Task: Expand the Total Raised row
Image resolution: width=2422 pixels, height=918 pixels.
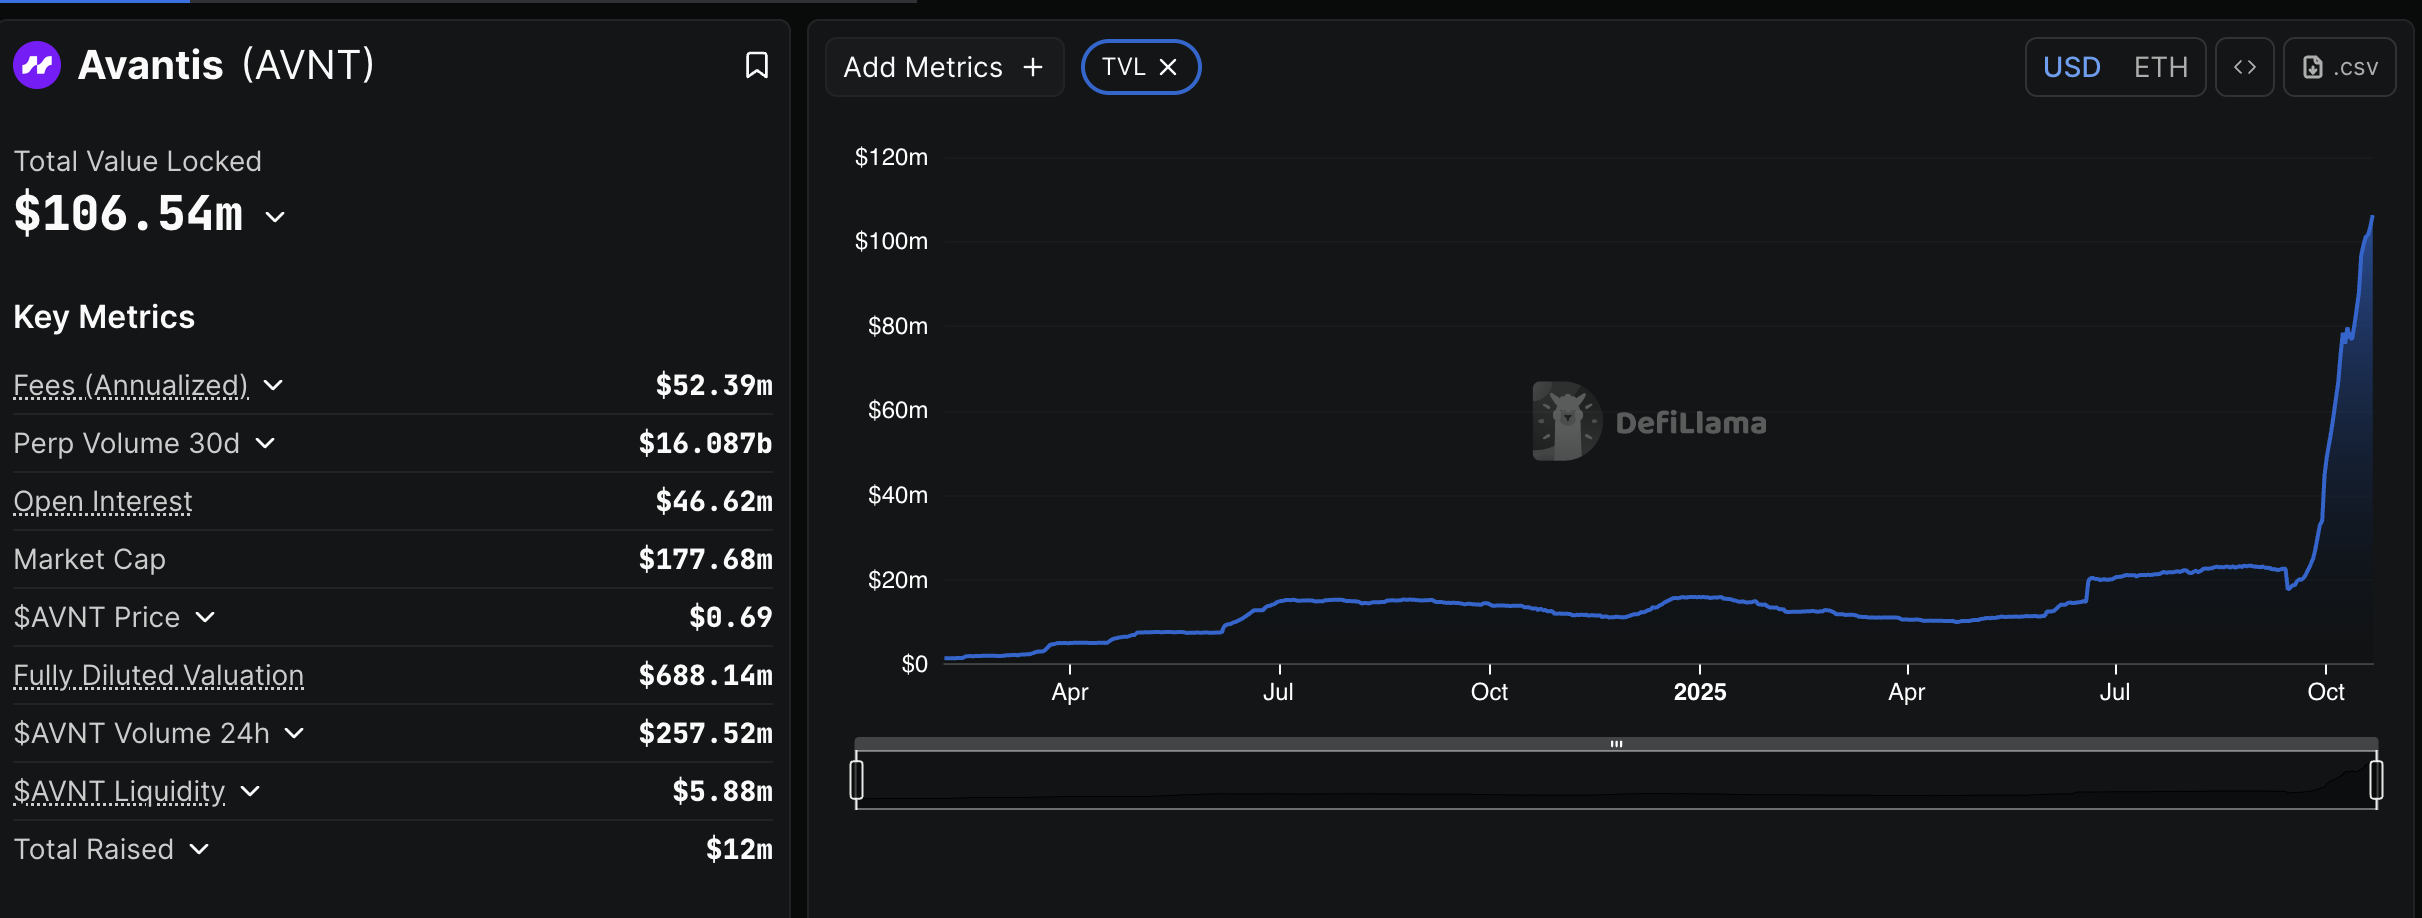Action: tap(199, 849)
